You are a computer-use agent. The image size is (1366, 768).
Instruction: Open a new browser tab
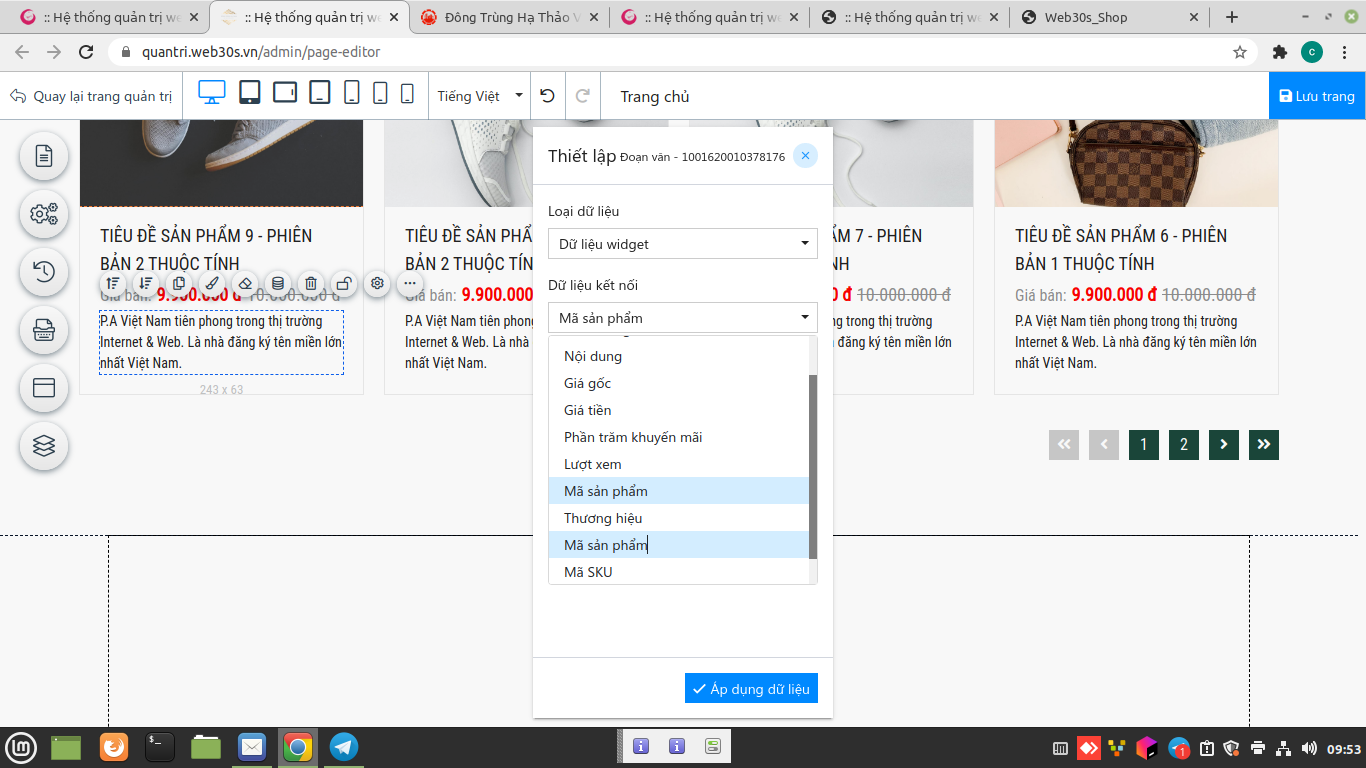tap(1232, 17)
